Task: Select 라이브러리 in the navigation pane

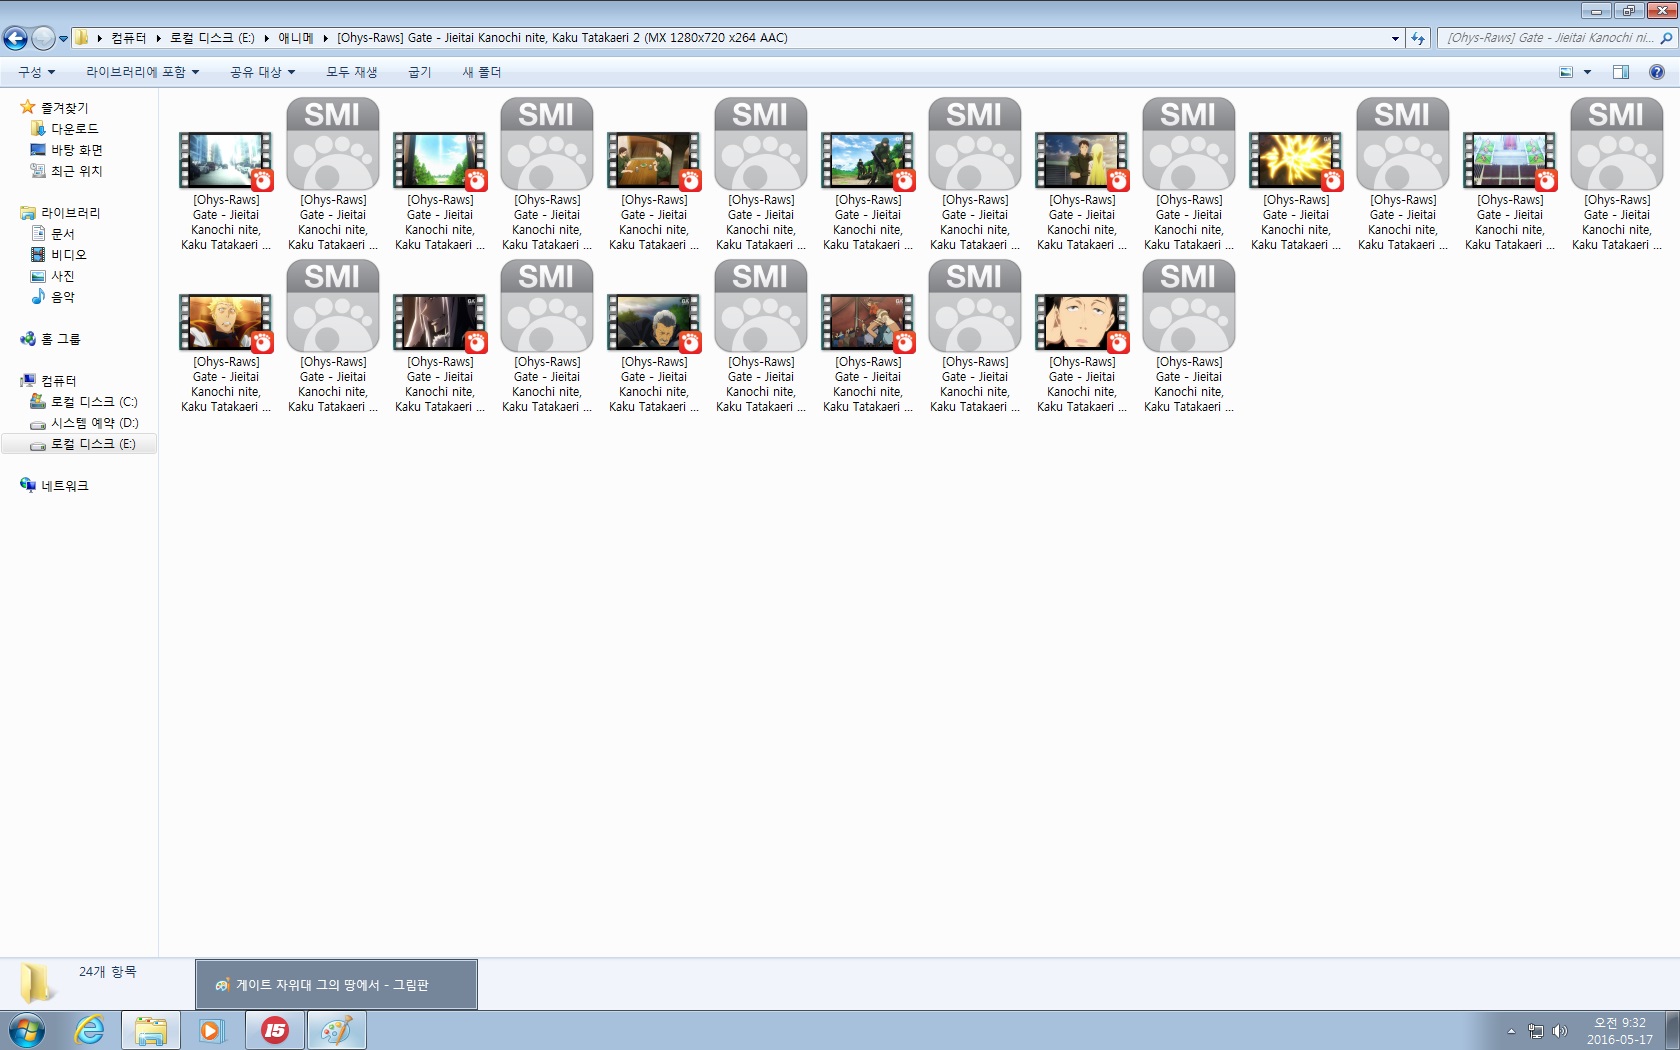Action: [70, 212]
